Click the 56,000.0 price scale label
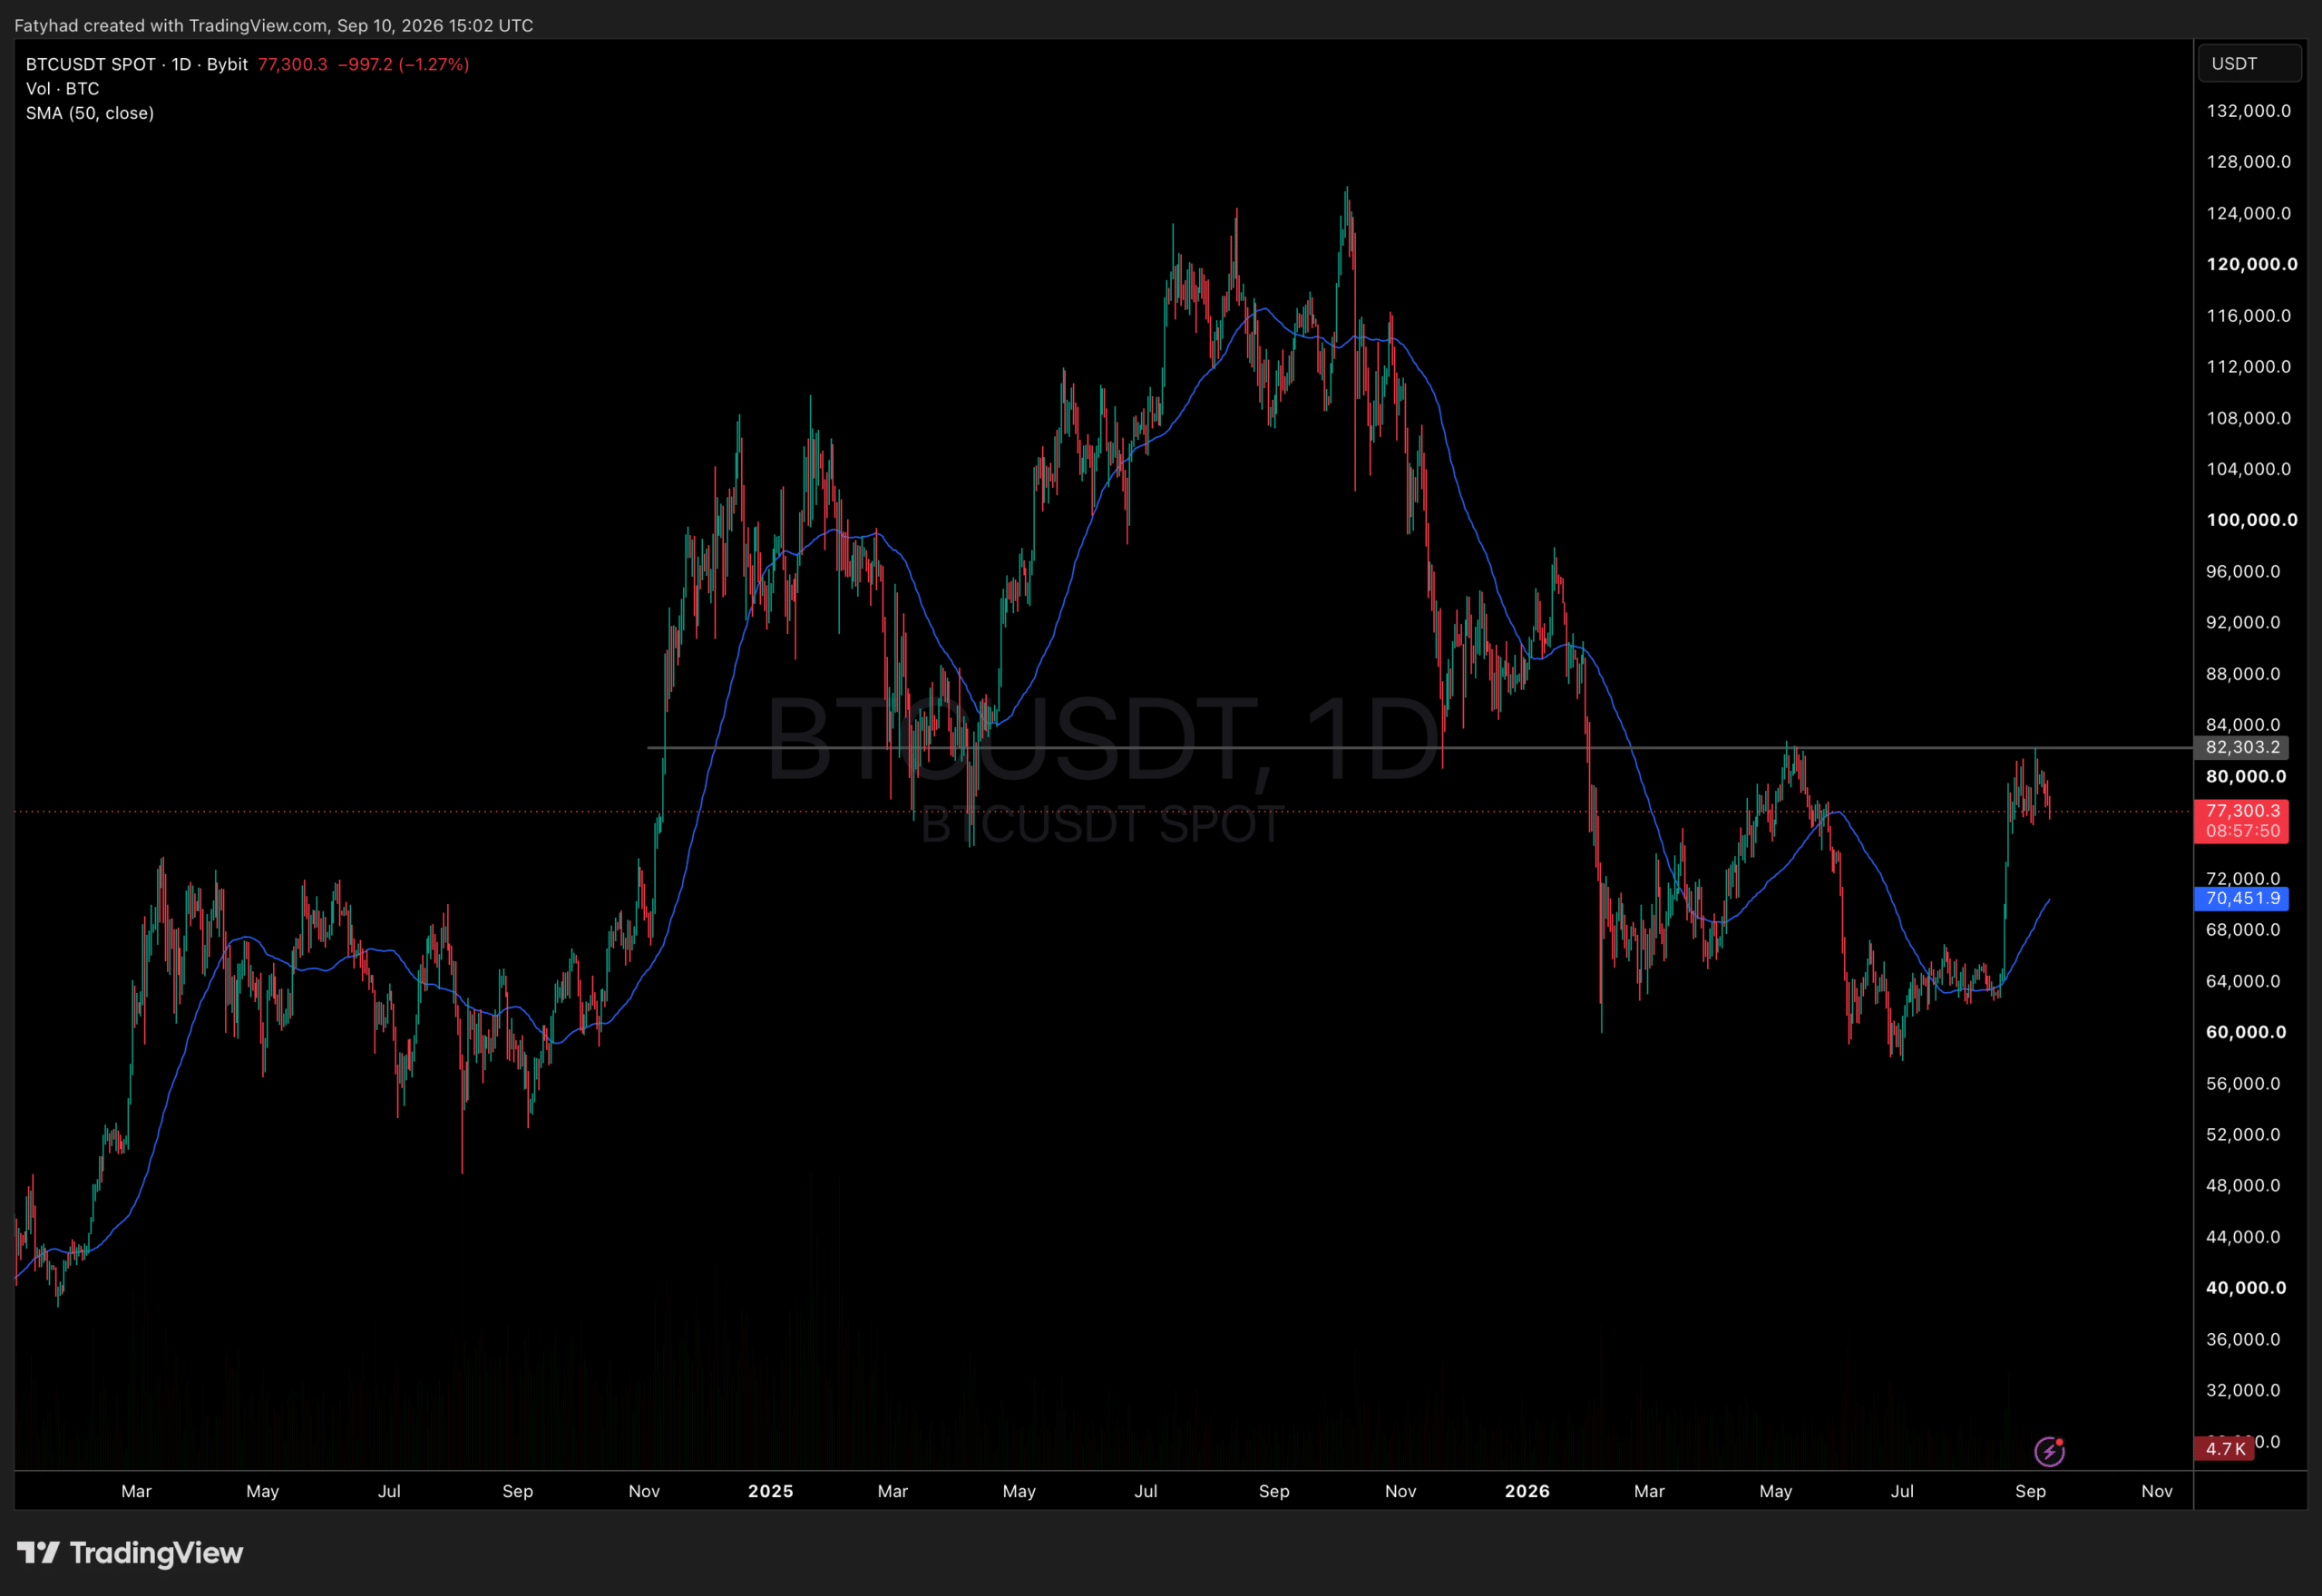This screenshot has height=1596, width=2322. click(2243, 1084)
